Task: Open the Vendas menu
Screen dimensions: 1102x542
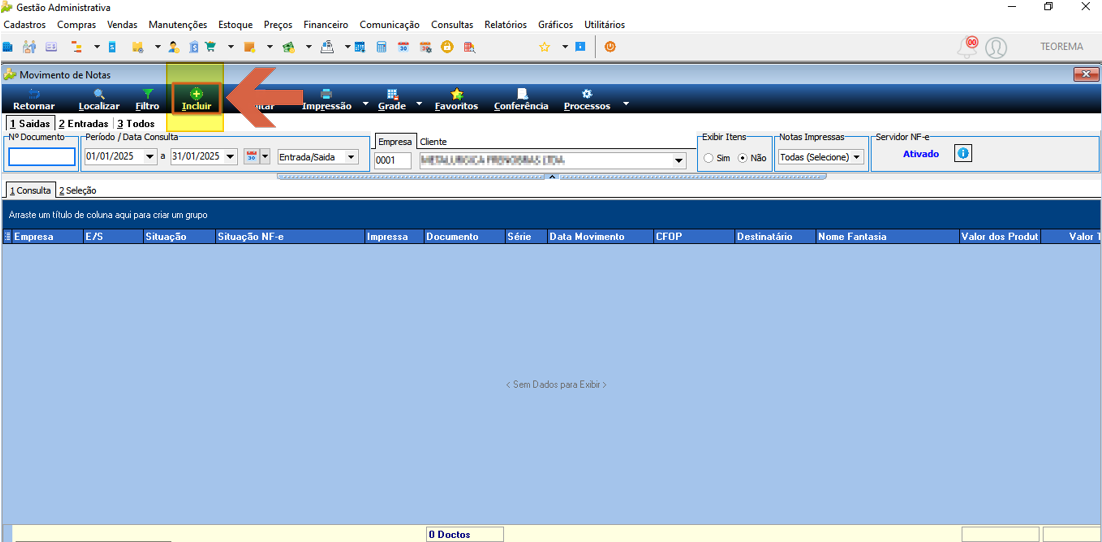Action: pos(122,24)
